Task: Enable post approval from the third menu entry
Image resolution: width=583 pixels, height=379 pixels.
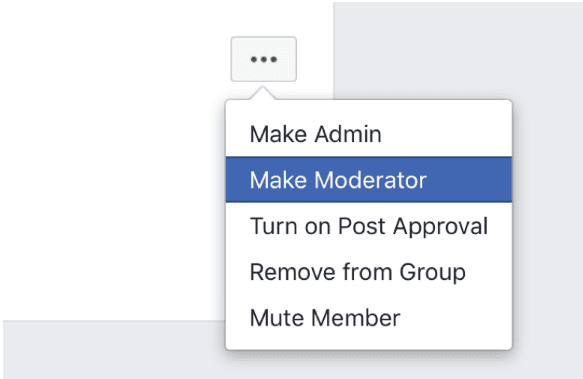Action: tap(368, 226)
